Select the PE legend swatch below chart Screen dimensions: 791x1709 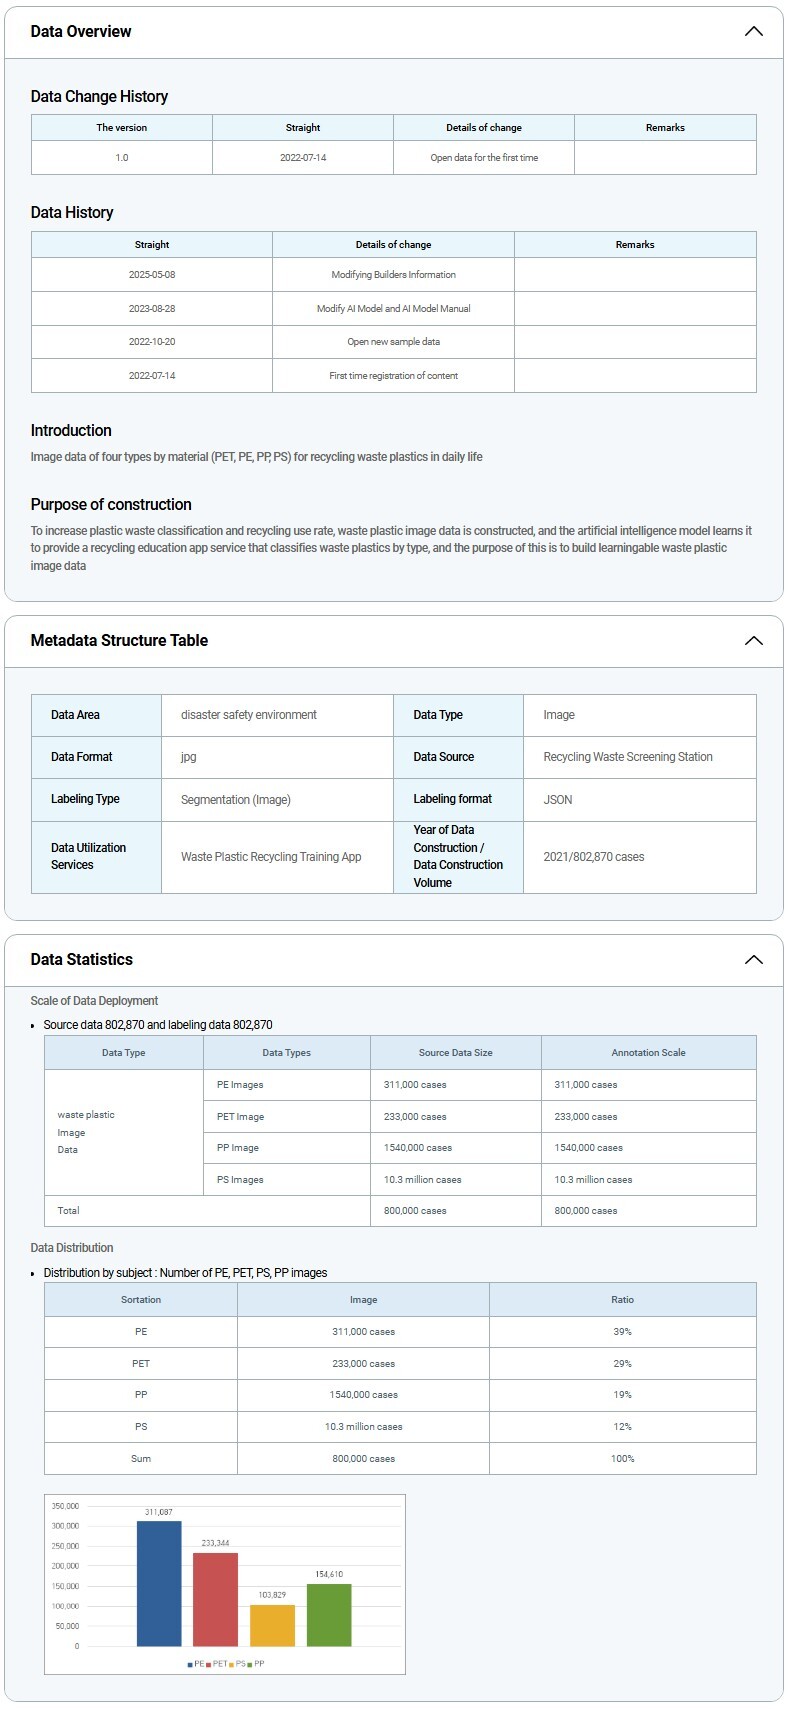click(x=190, y=1664)
